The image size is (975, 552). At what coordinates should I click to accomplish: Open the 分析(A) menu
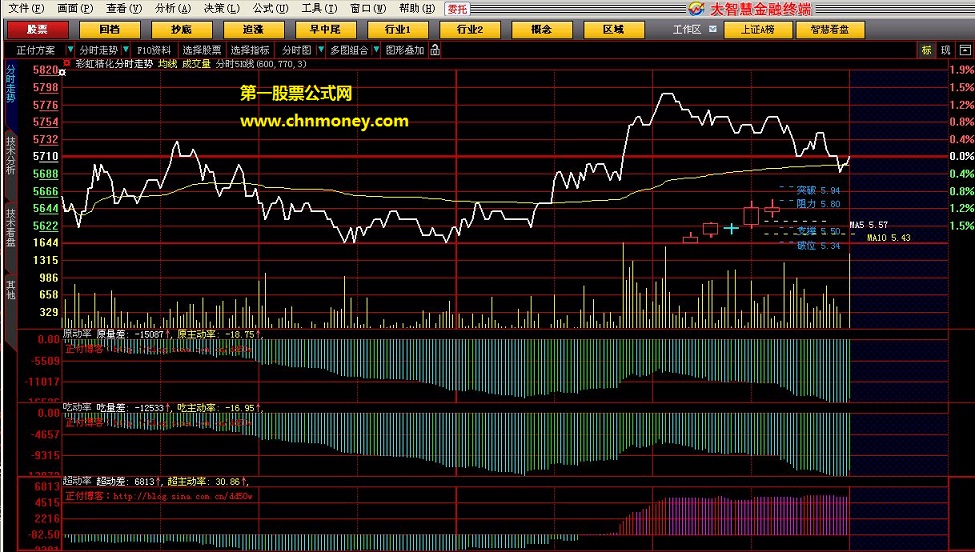coord(173,9)
